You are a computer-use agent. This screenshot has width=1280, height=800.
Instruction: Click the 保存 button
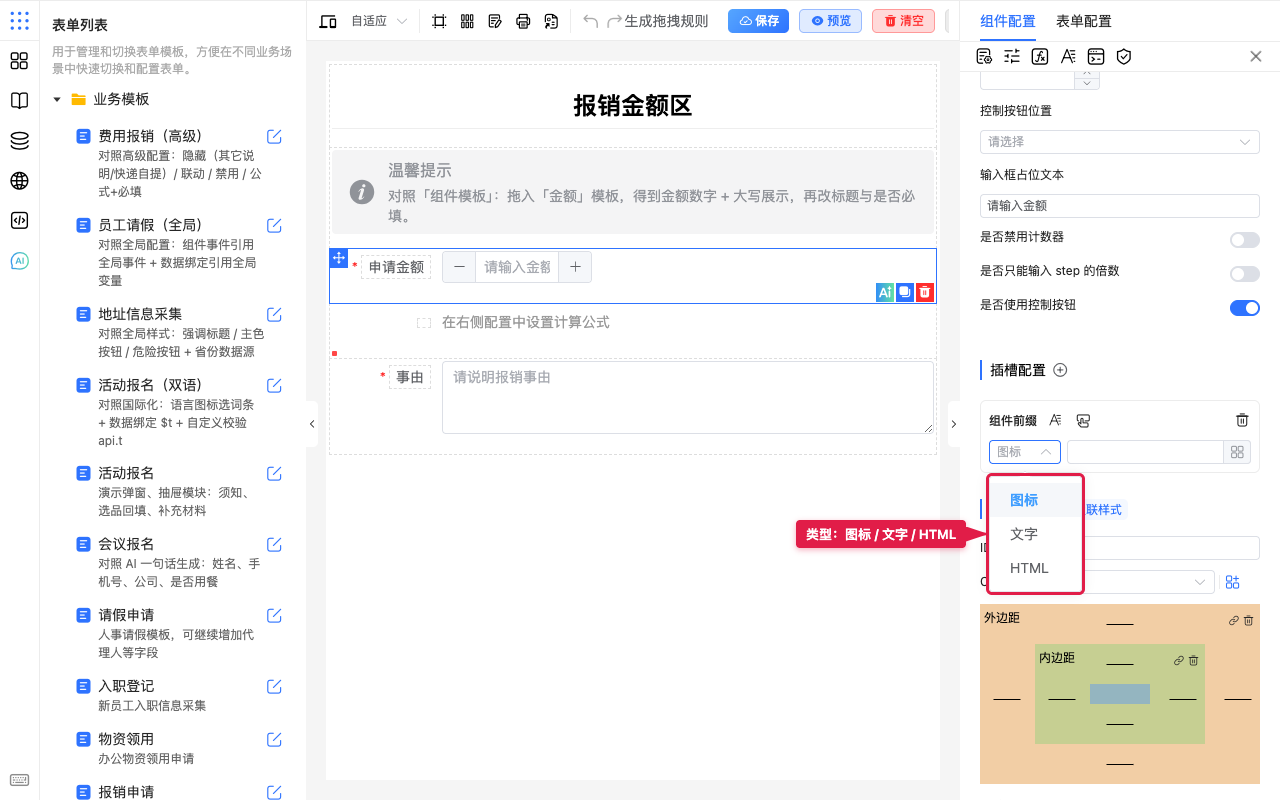758,21
